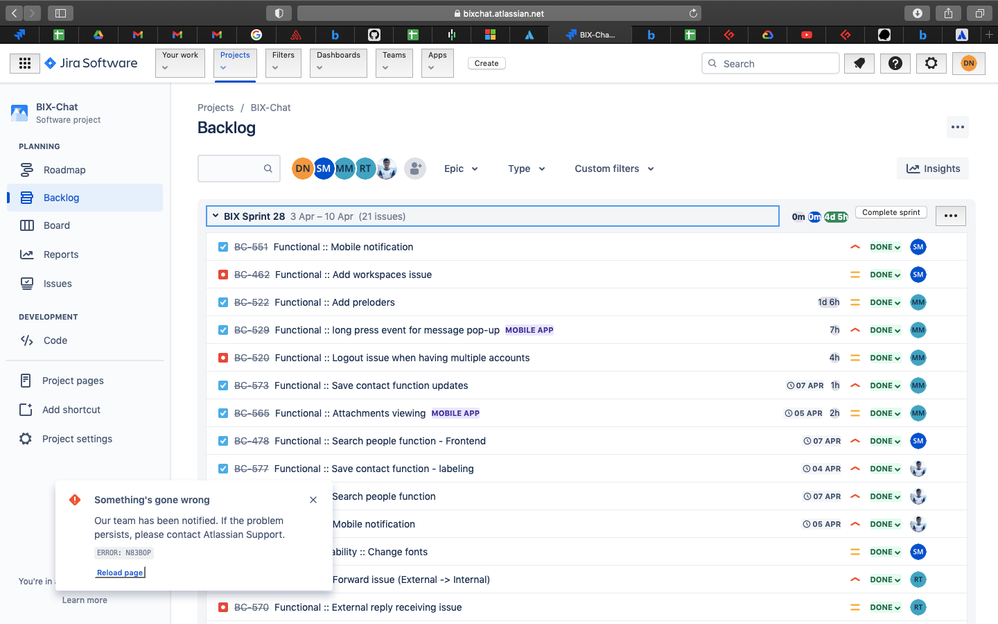
Task: Go to Roadmap in the sidebar
Action: (x=85, y=170)
